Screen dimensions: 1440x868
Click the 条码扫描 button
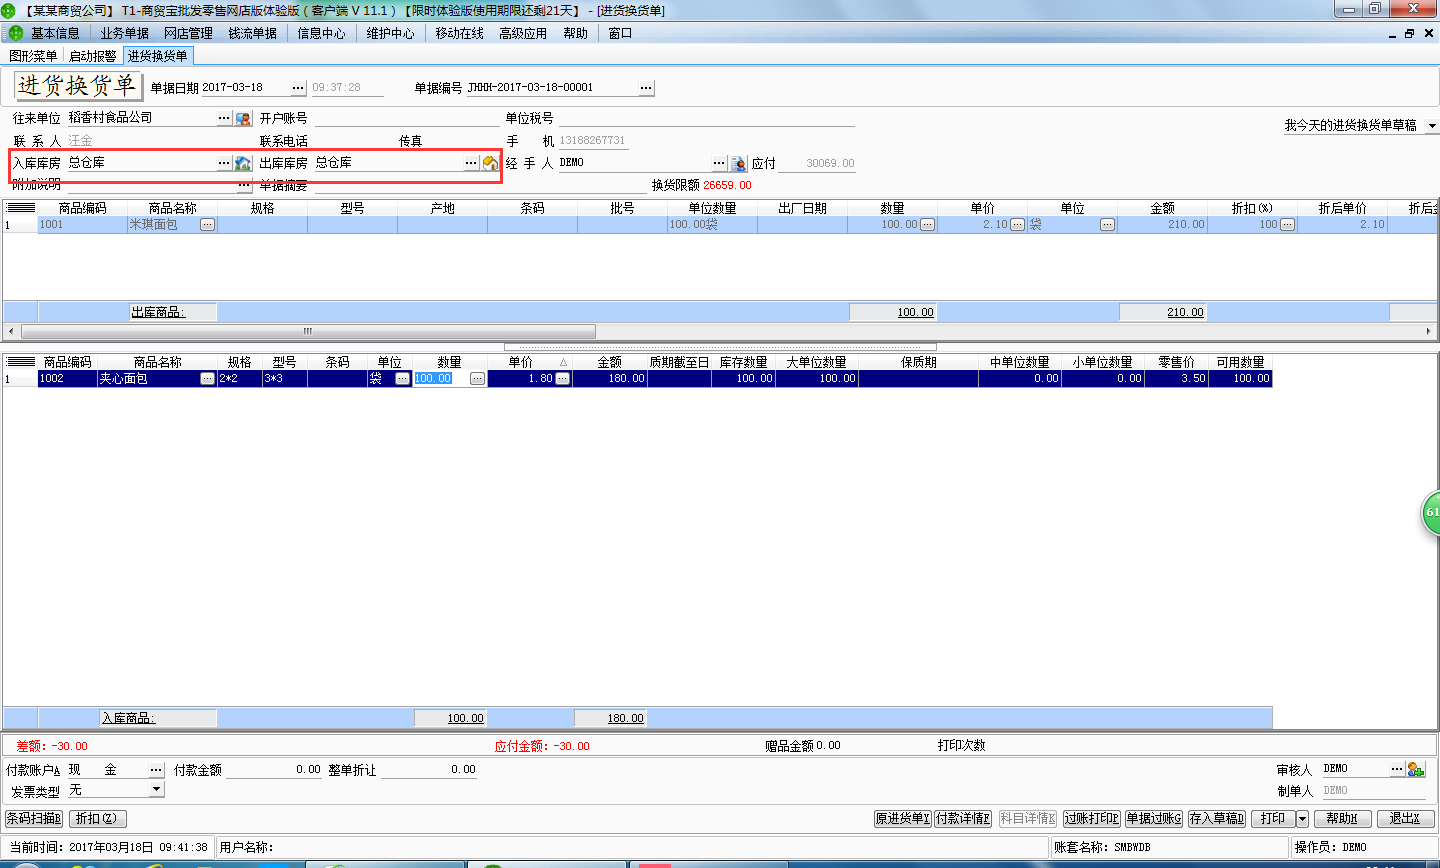coord(34,819)
